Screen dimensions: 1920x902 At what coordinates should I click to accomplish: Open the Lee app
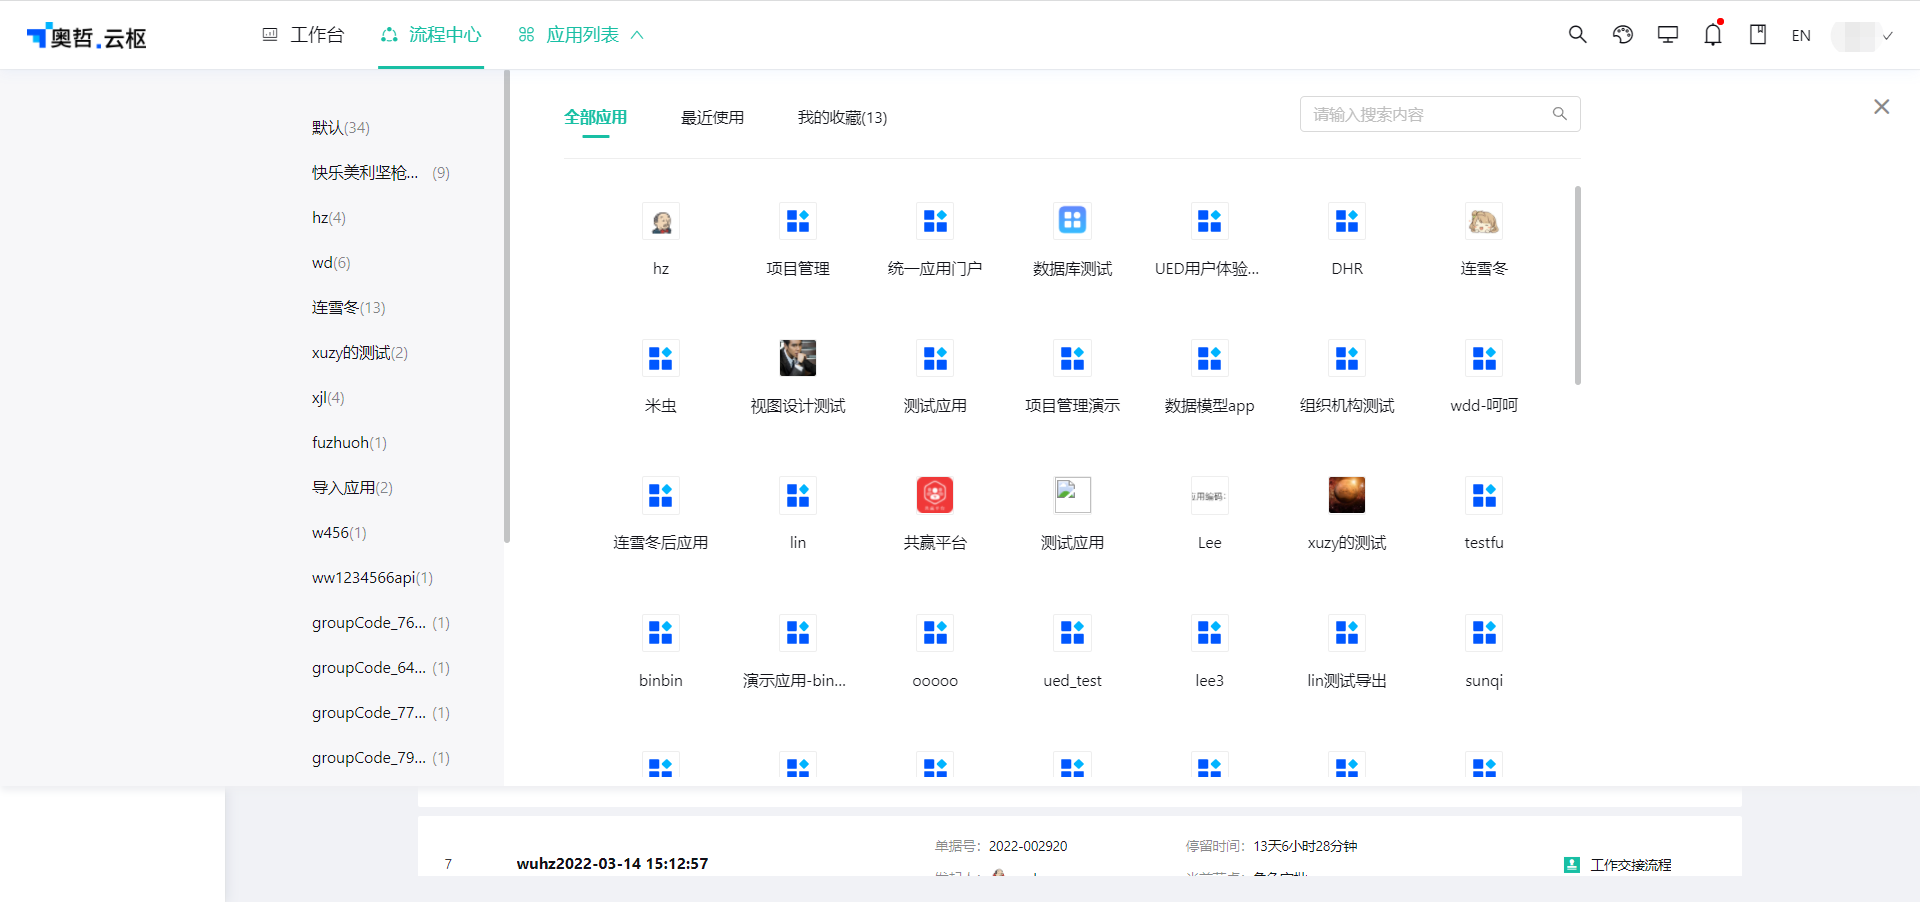[1209, 495]
